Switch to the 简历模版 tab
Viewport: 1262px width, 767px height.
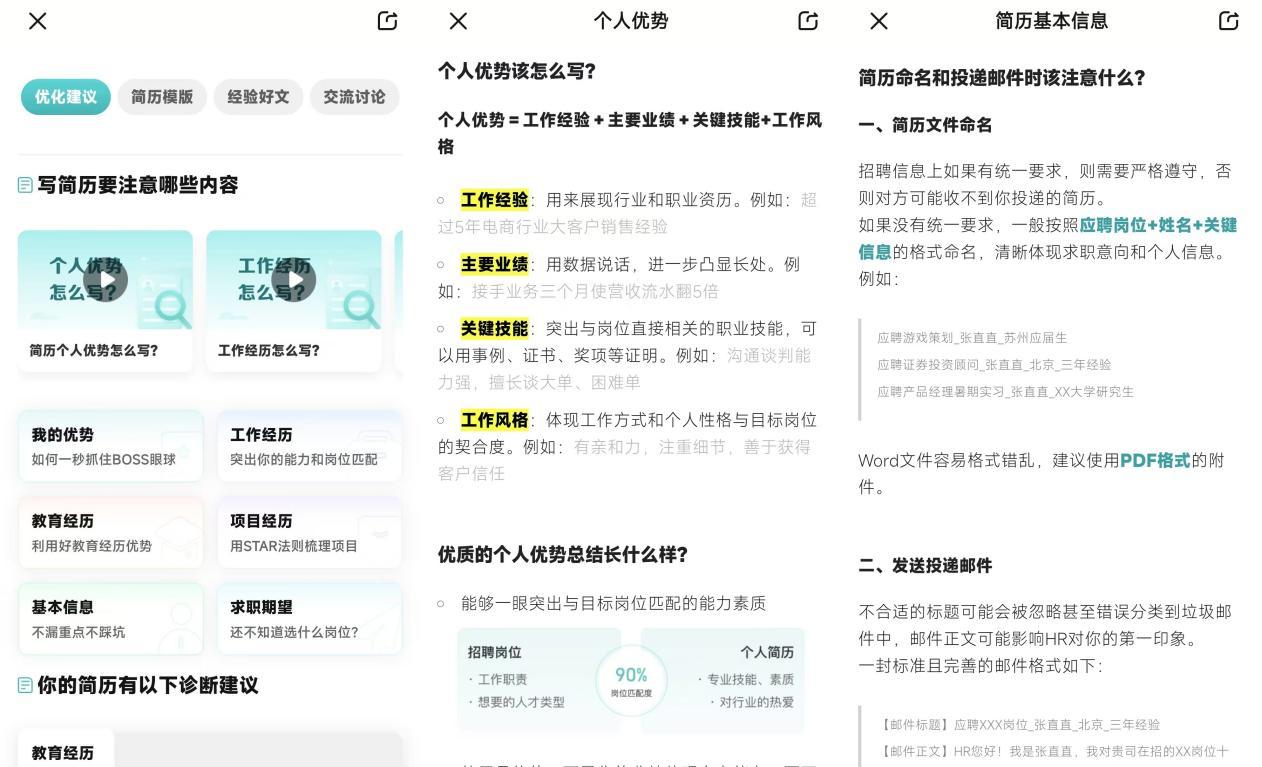(162, 97)
